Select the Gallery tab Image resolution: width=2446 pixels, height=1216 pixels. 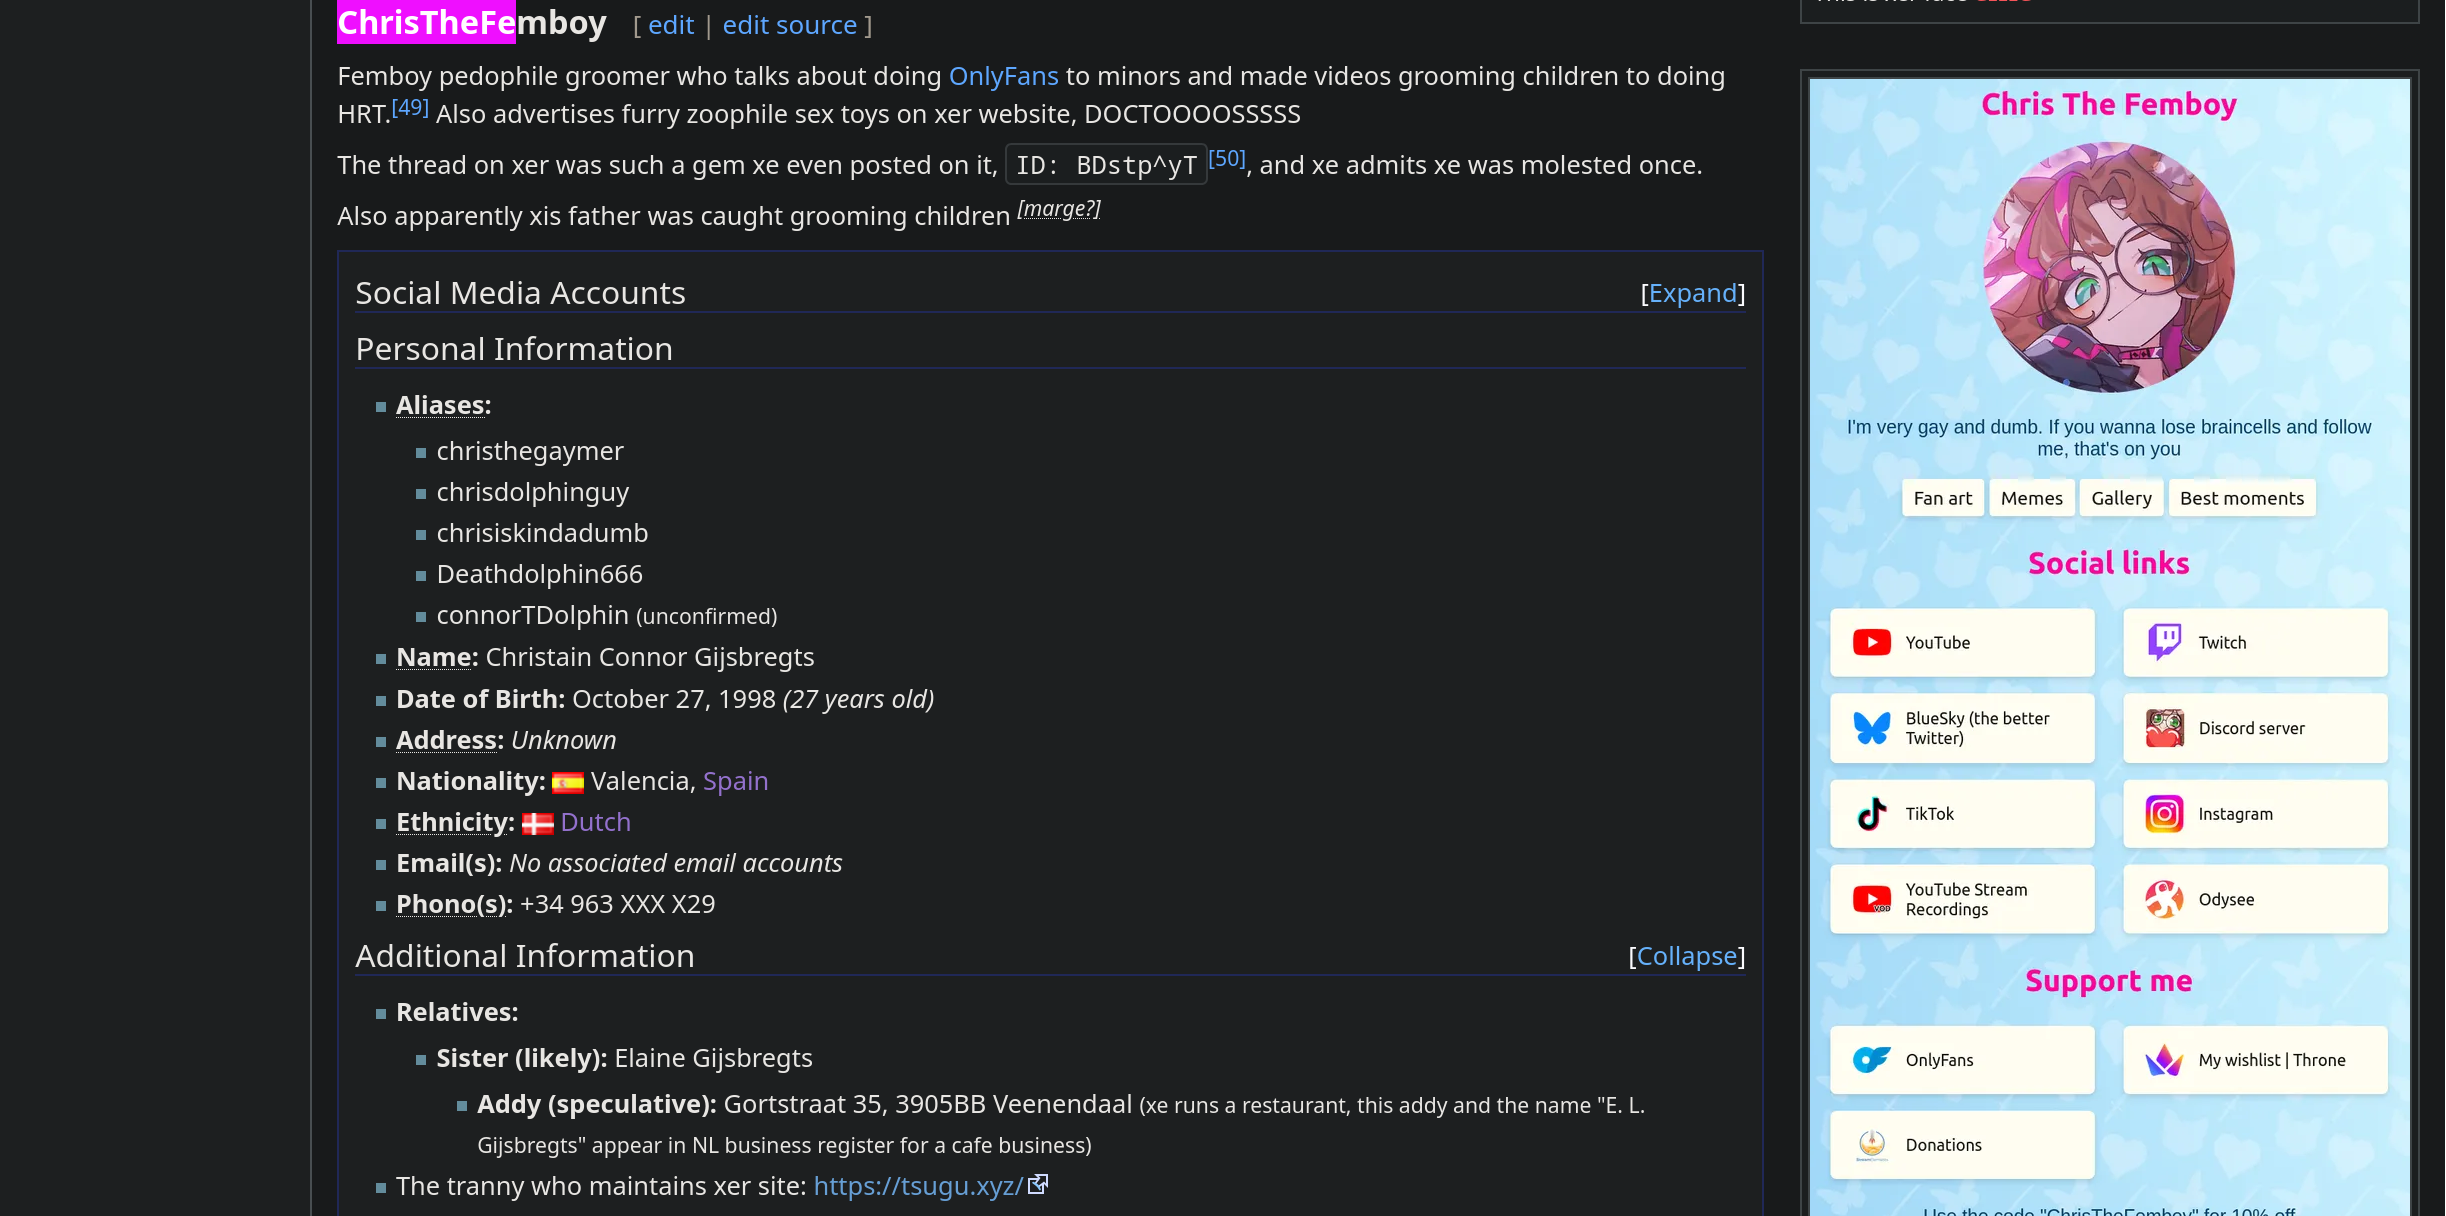pos(2121,498)
